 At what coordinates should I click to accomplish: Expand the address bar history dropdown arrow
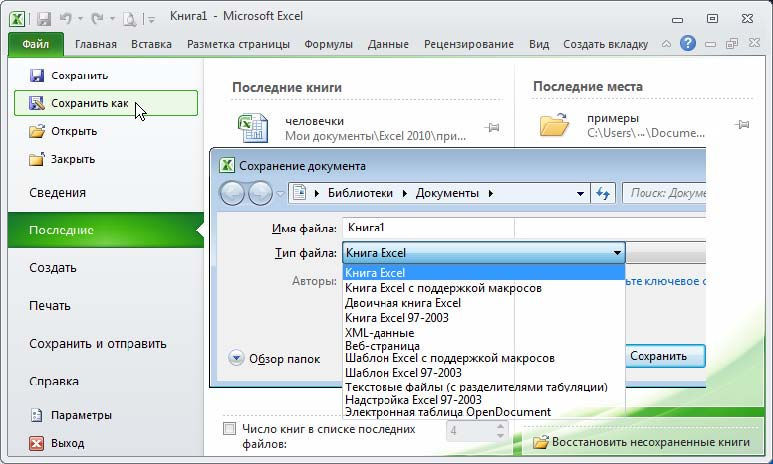(580, 194)
